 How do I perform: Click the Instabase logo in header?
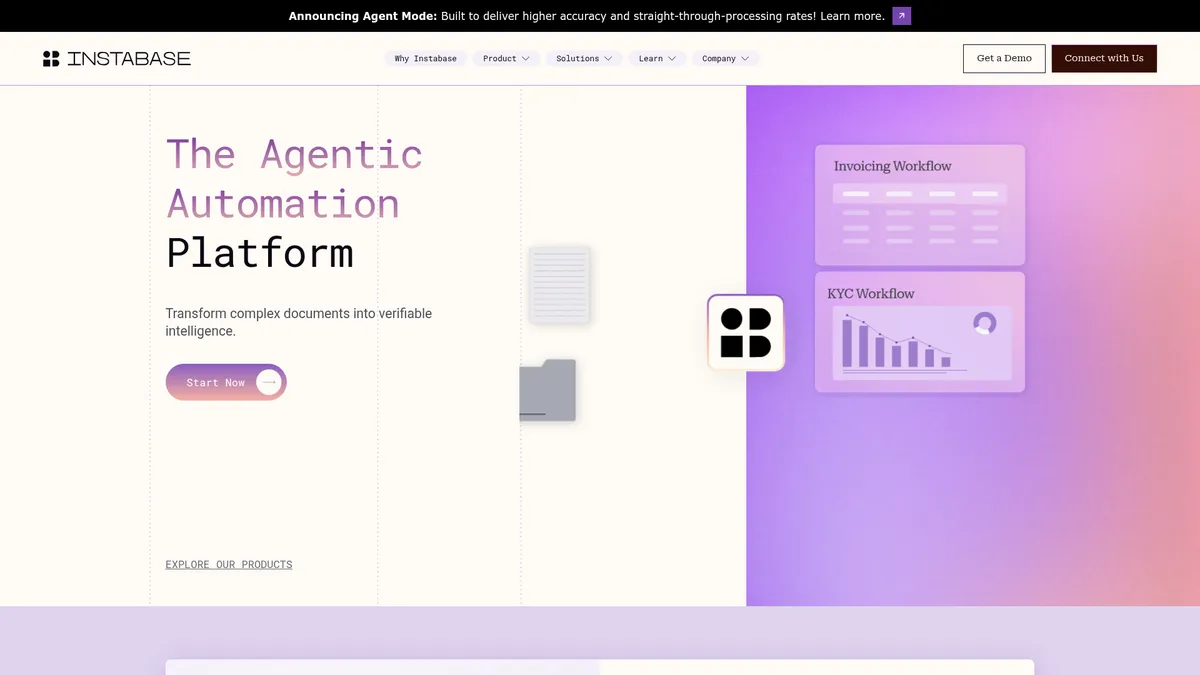[x=116, y=58]
